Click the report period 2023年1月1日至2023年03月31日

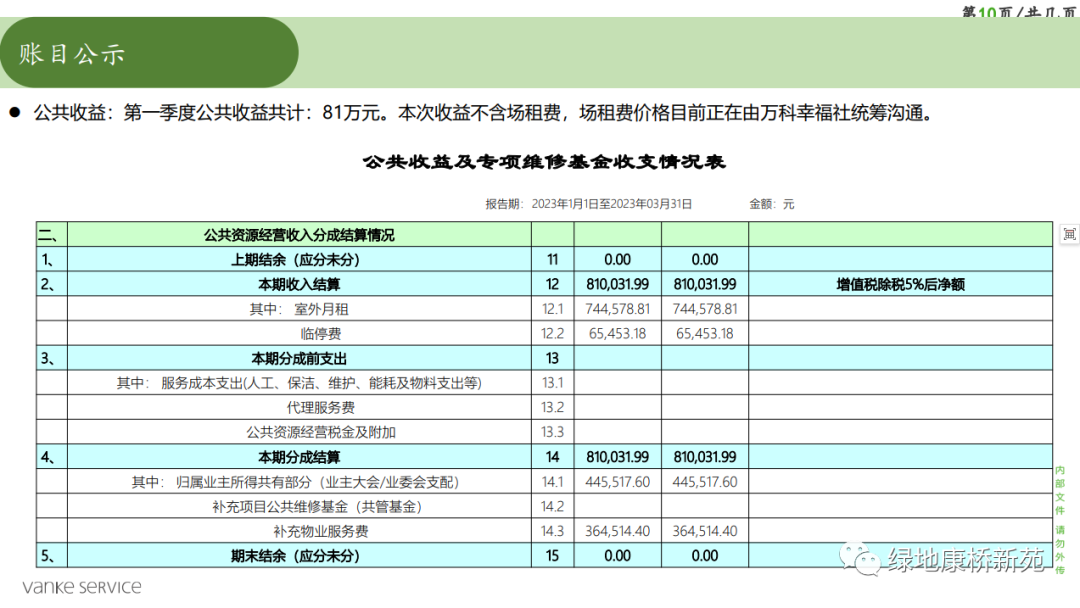click(612, 204)
